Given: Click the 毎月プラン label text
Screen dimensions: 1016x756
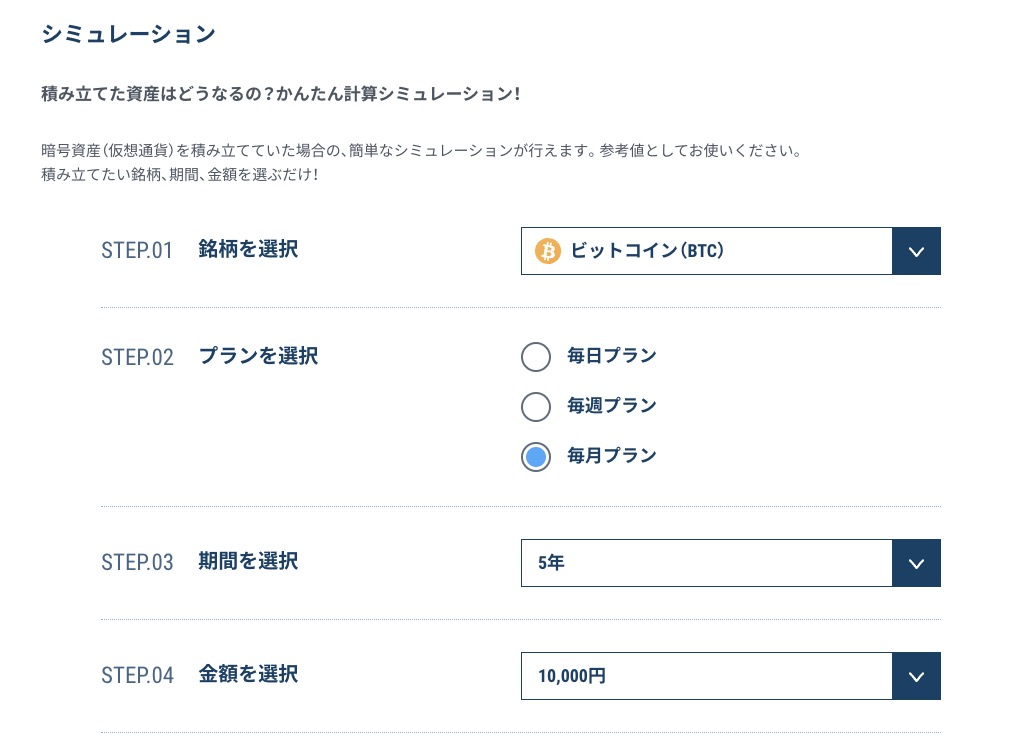Looking at the screenshot, I should click(612, 455).
